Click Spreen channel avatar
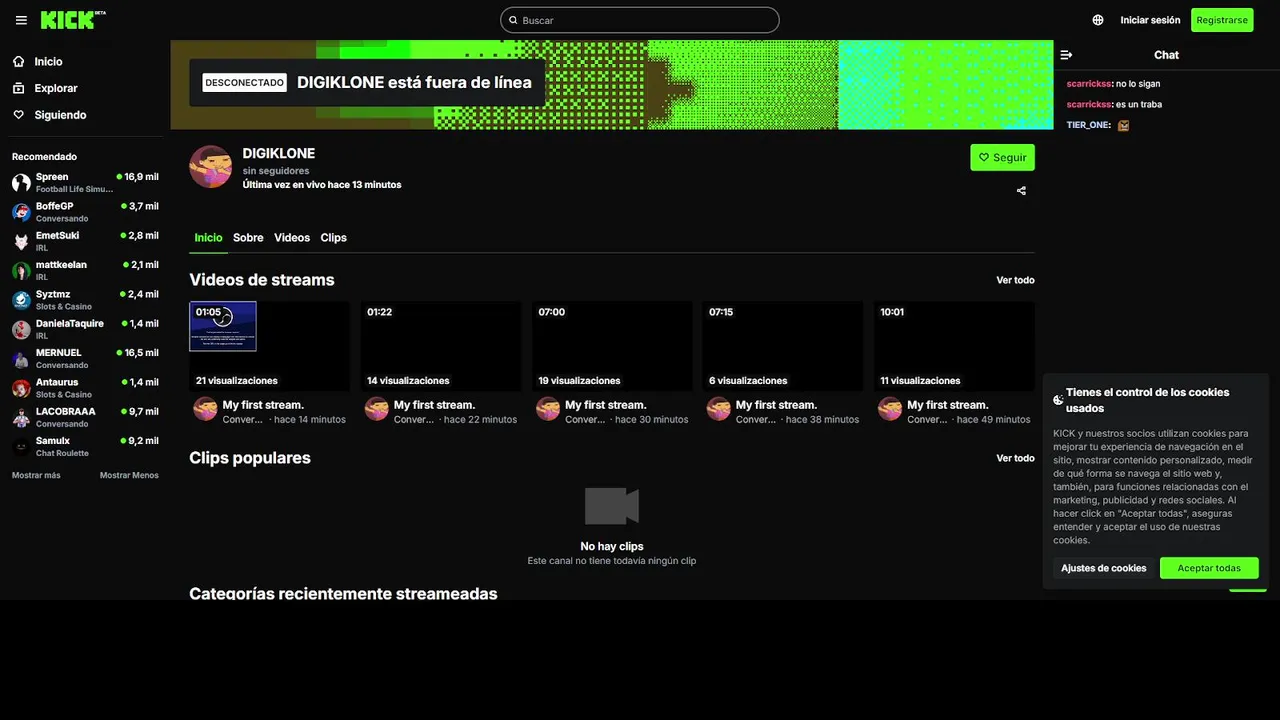 [21, 183]
